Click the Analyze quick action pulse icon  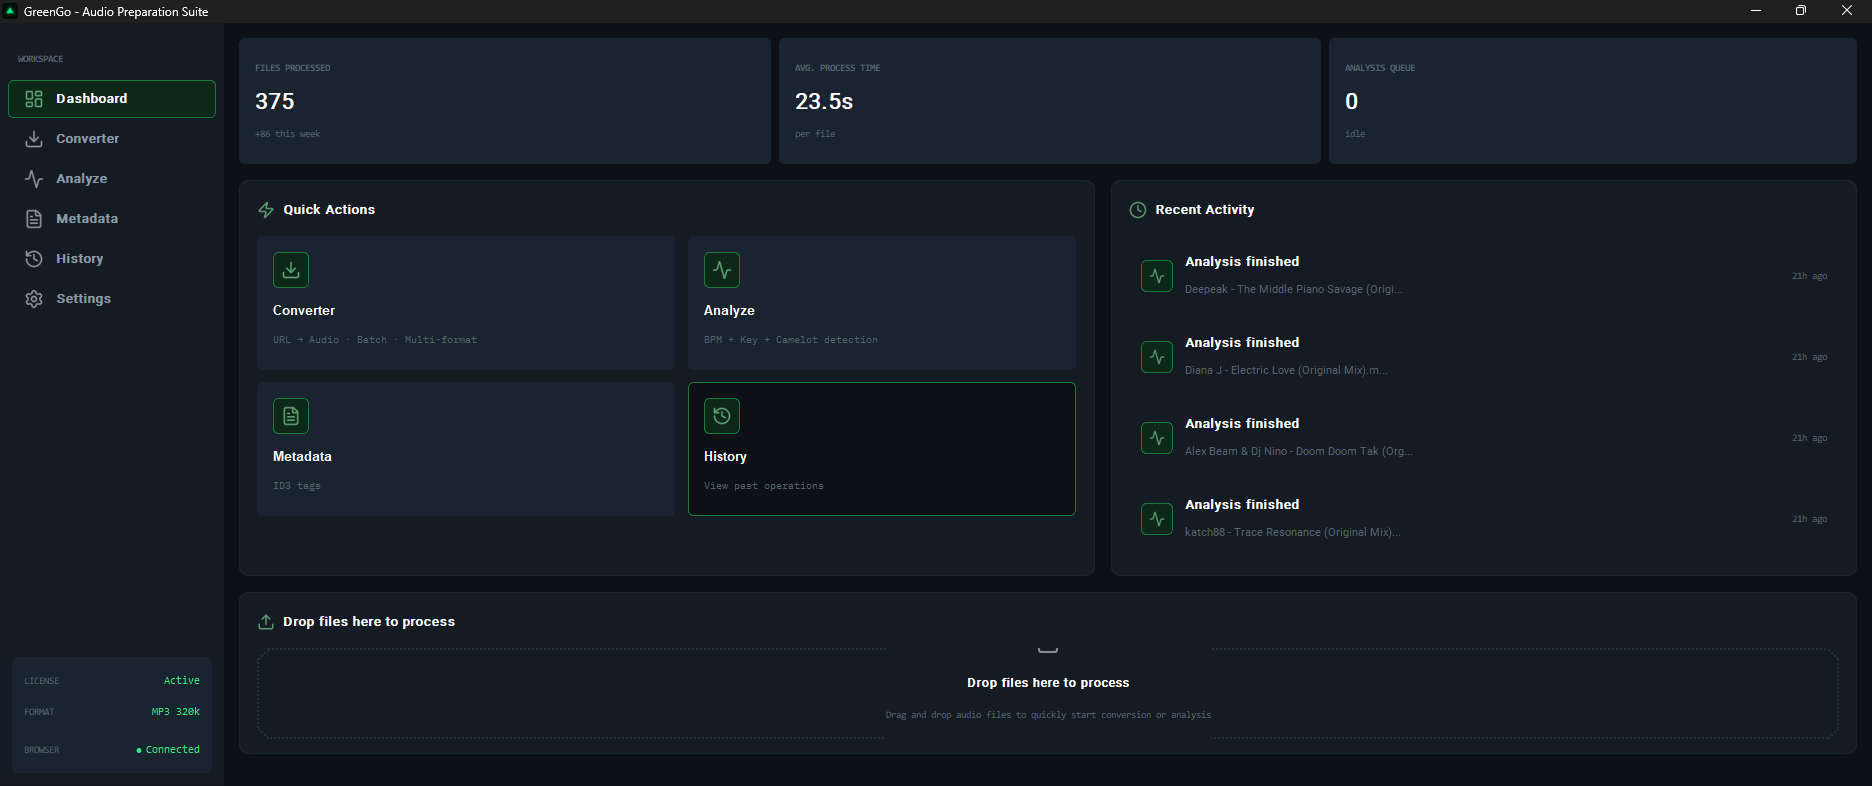click(722, 270)
